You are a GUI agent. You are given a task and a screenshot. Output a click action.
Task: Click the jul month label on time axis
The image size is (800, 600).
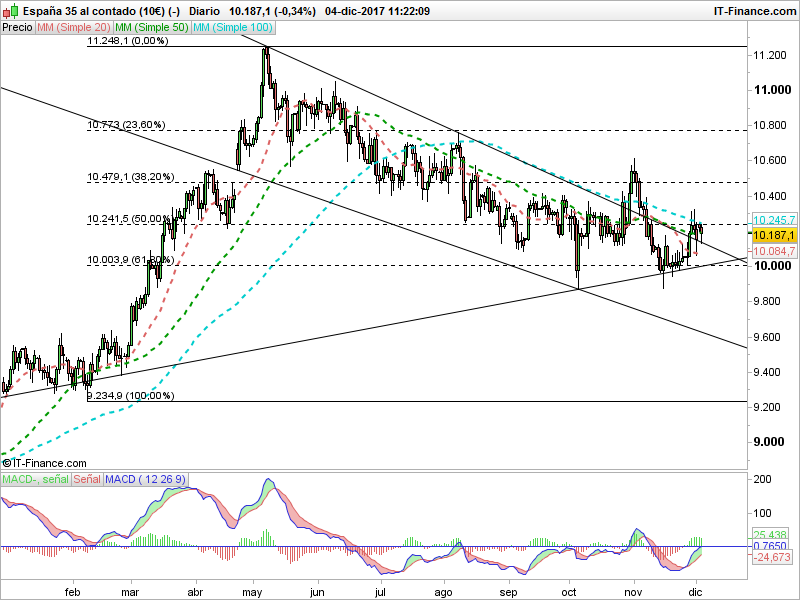381,592
